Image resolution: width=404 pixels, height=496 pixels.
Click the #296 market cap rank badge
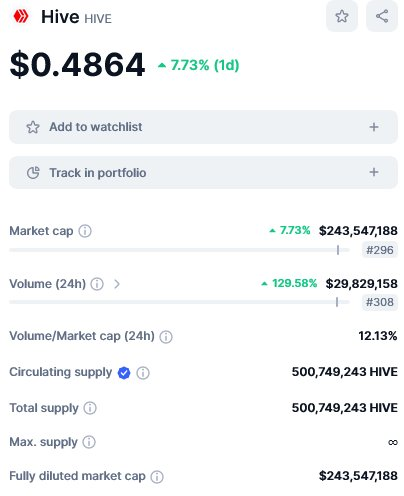point(380,250)
